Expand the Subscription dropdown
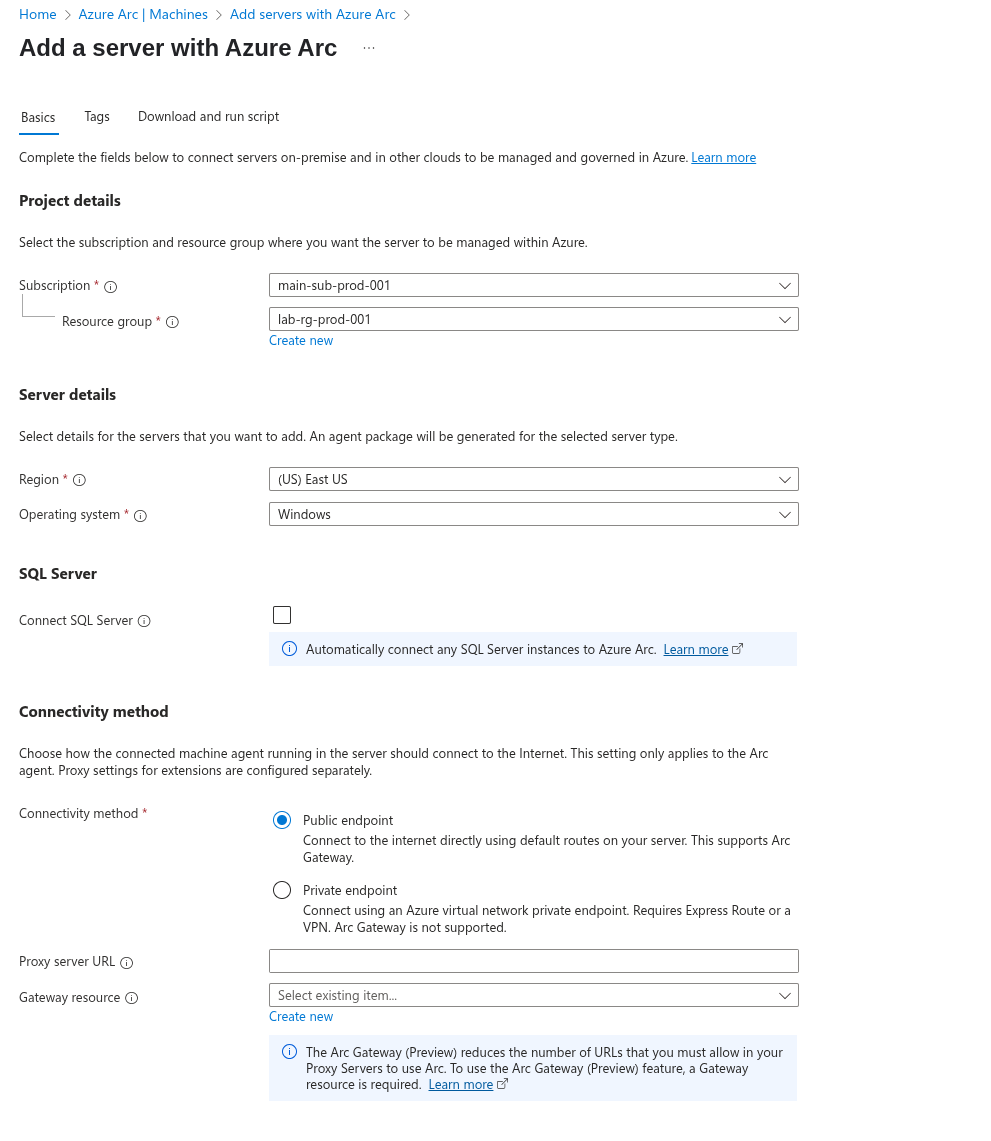 533,285
